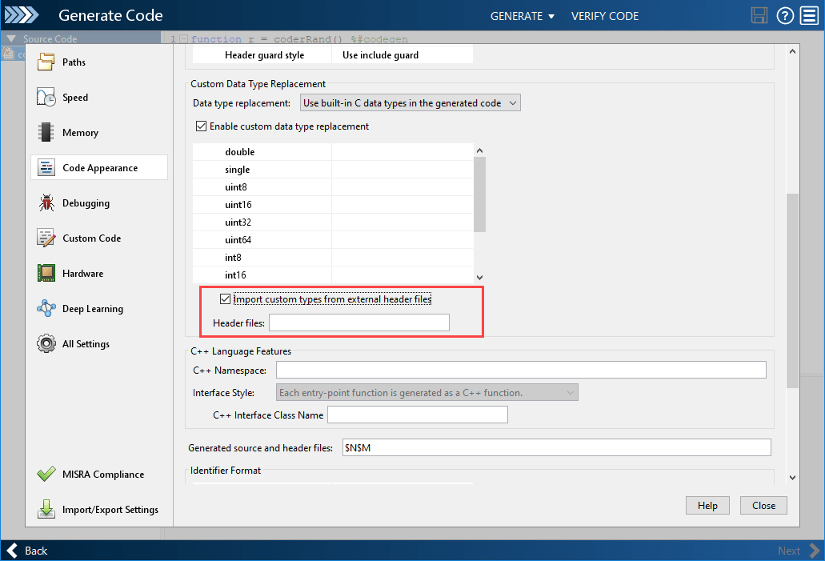Screen dimensions: 825x561
Task: Open the Debugging bug icon
Action: pos(46,203)
